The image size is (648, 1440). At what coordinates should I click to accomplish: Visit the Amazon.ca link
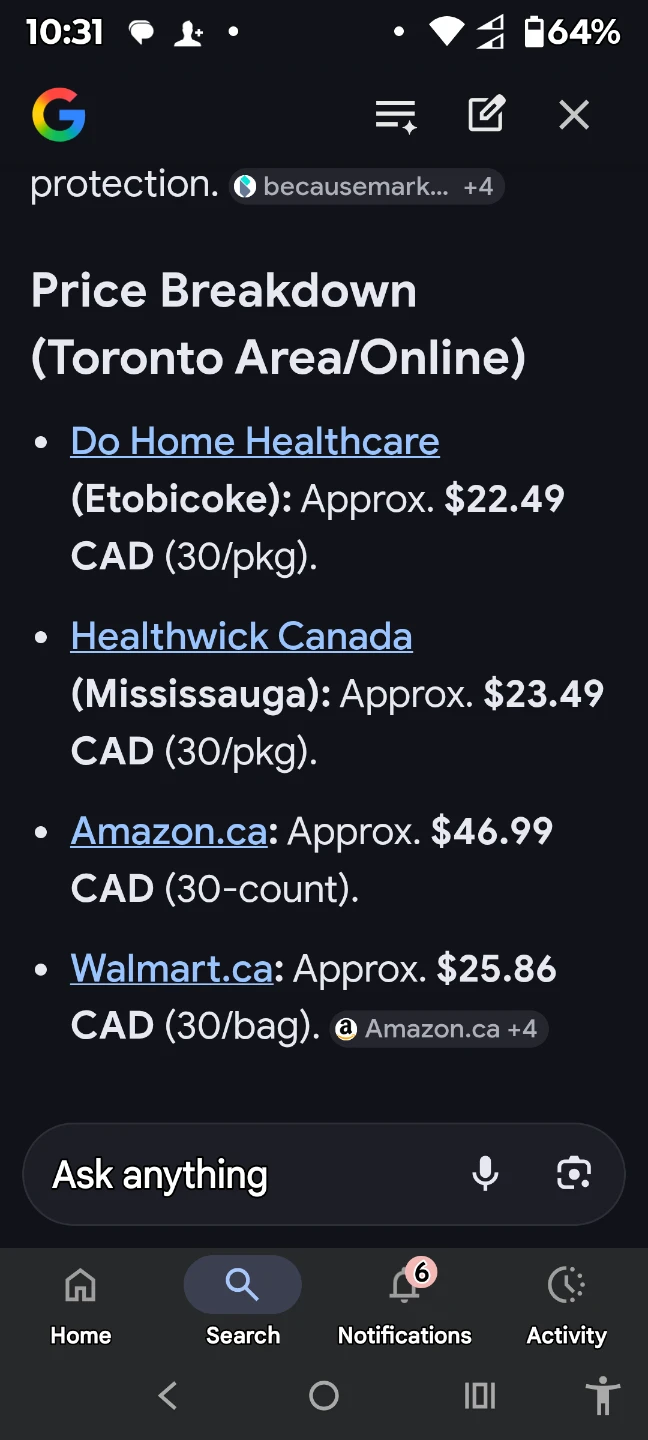coord(169,831)
